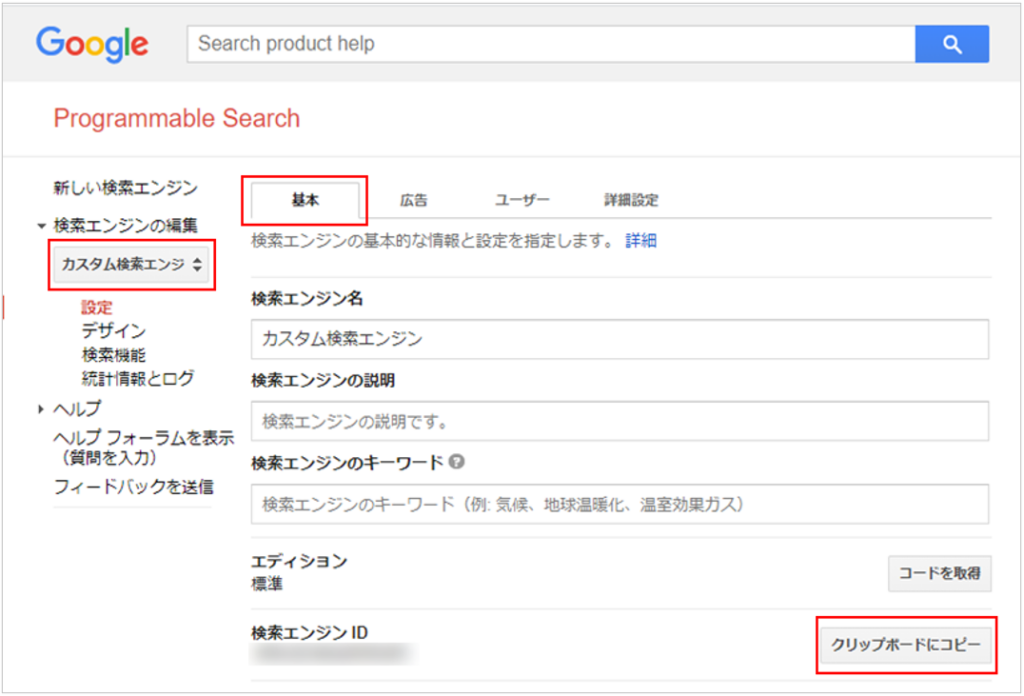Expand the ヘルプ section
This screenshot has height=696, width=1024.
coord(42,409)
